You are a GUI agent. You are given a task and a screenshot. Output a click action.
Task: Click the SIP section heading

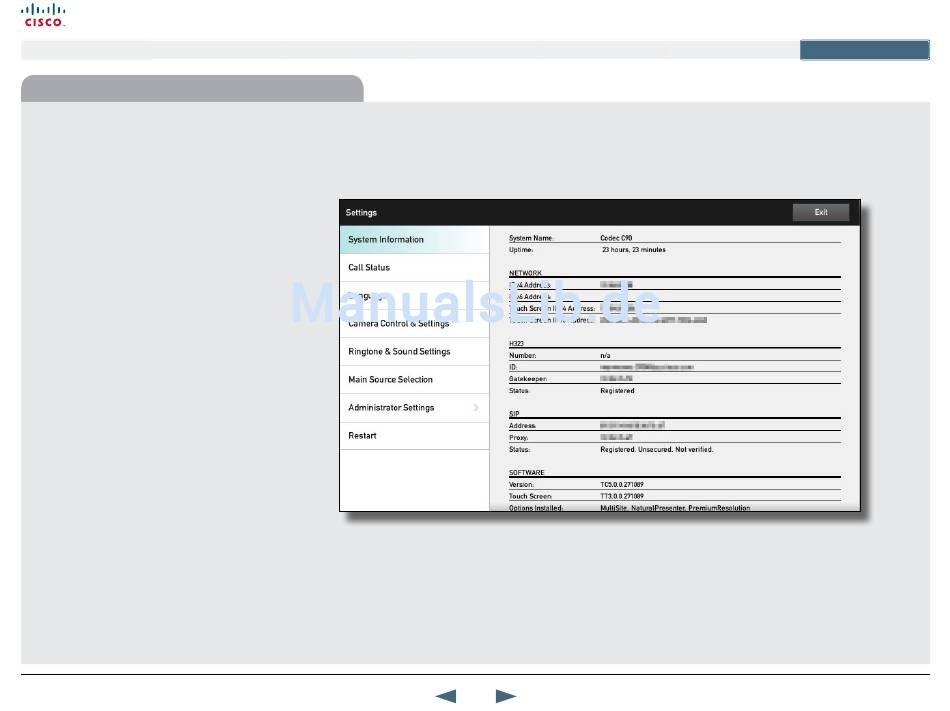click(x=514, y=414)
